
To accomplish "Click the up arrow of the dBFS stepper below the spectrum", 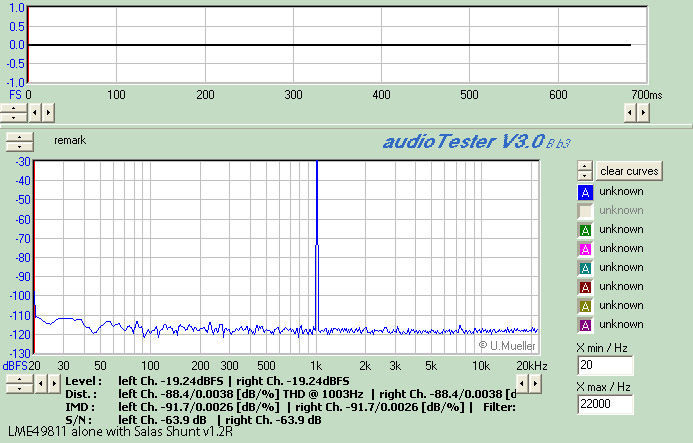I will [19, 379].
